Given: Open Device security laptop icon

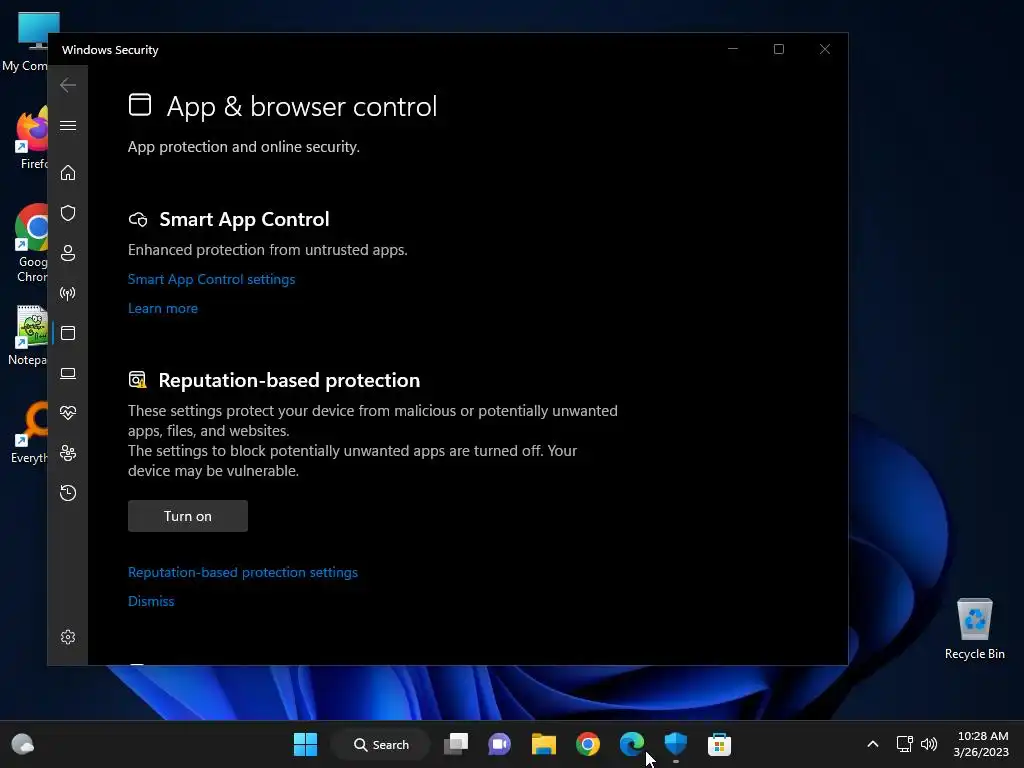Looking at the screenshot, I should pyautogui.click(x=68, y=374).
